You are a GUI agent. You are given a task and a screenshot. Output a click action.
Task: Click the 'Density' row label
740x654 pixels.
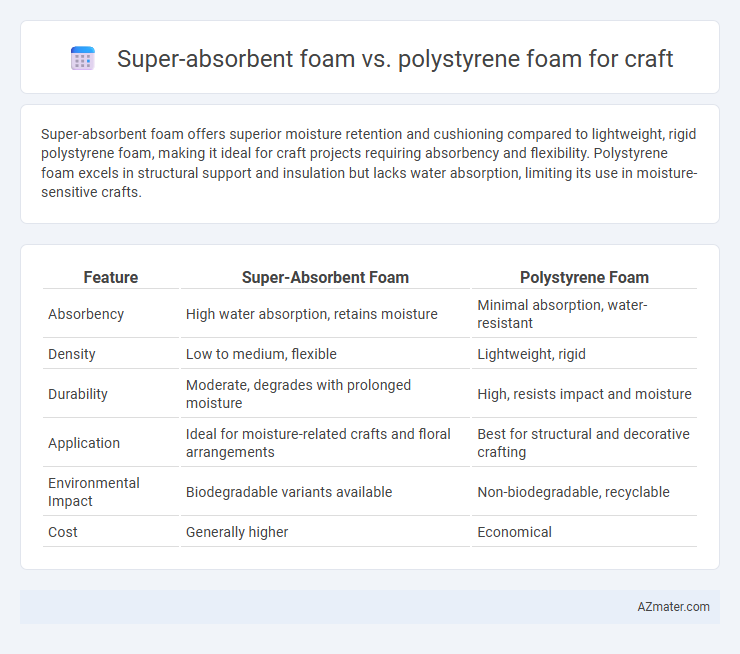click(x=72, y=354)
